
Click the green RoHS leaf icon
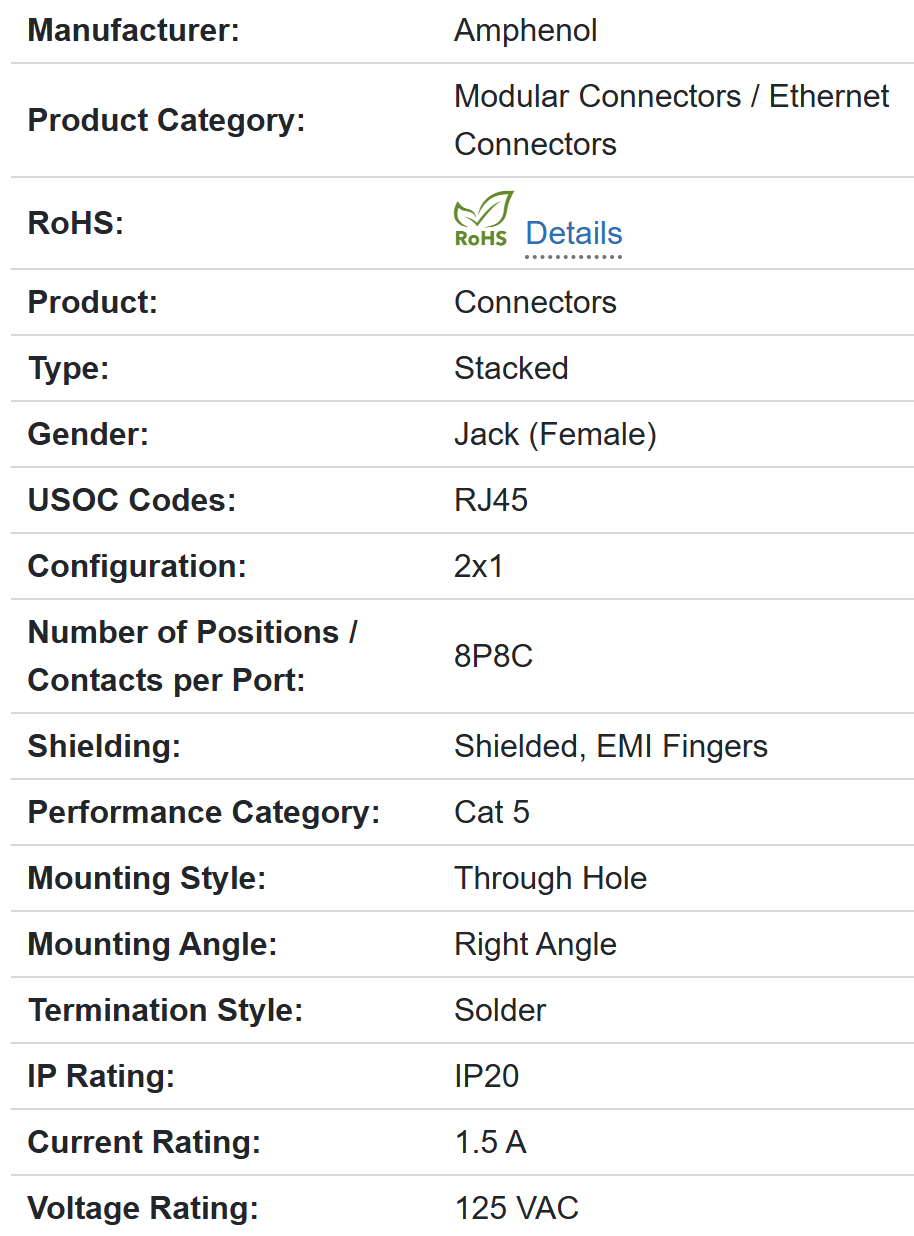pos(483,219)
